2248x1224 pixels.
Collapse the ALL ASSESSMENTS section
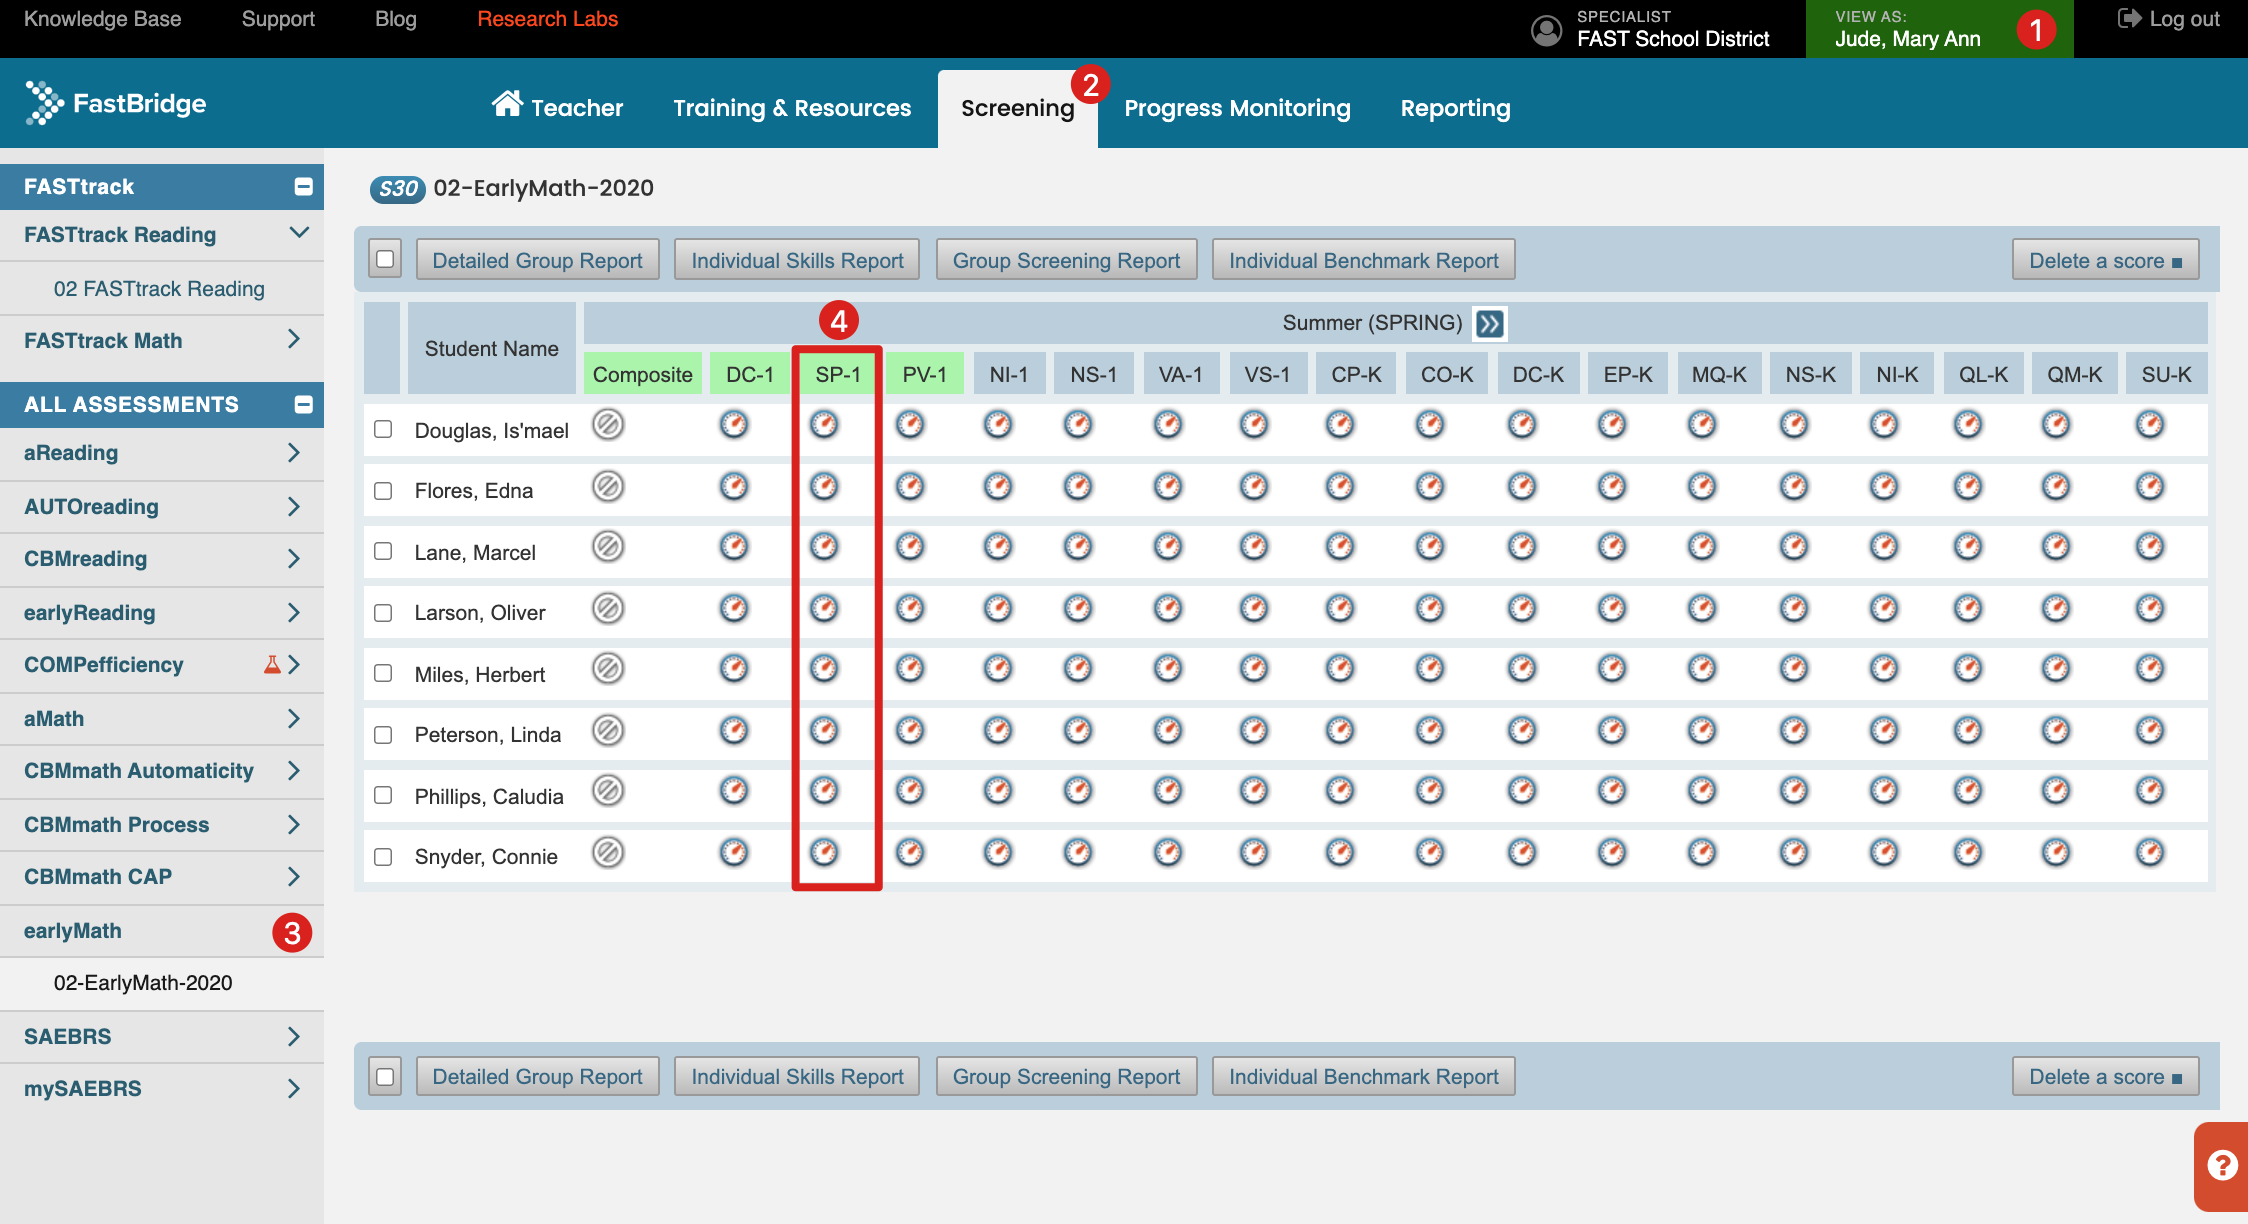pyautogui.click(x=304, y=404)
